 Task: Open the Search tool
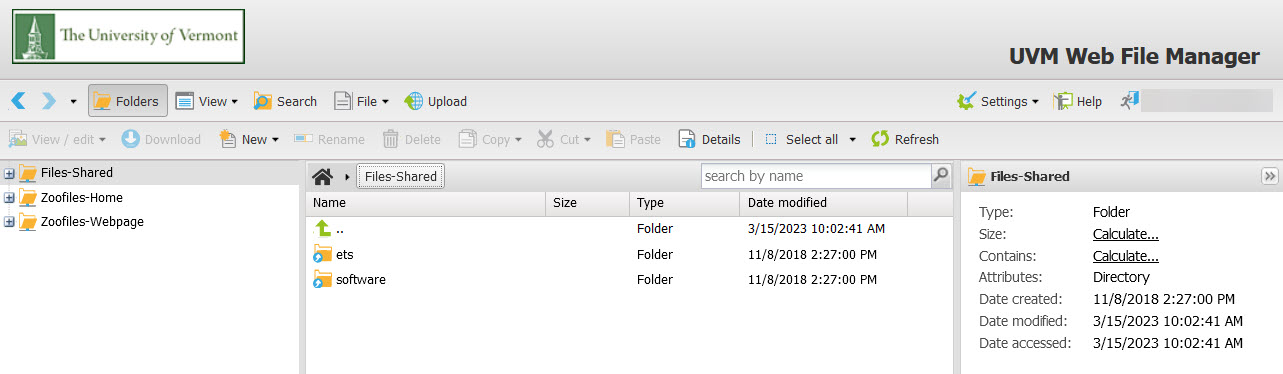tap(285, 101)
